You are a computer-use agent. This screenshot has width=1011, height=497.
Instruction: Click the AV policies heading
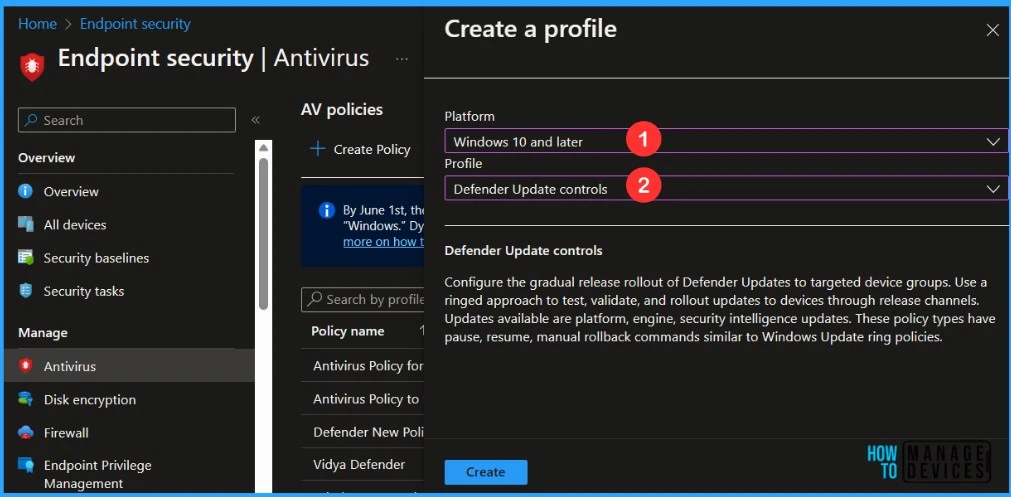(342, 110)
